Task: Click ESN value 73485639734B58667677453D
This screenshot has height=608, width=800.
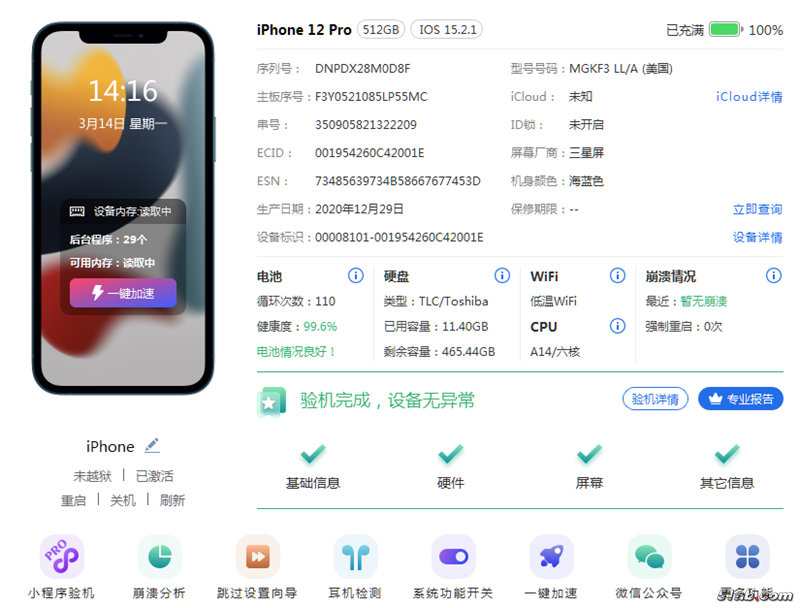Action: (398, 181)
